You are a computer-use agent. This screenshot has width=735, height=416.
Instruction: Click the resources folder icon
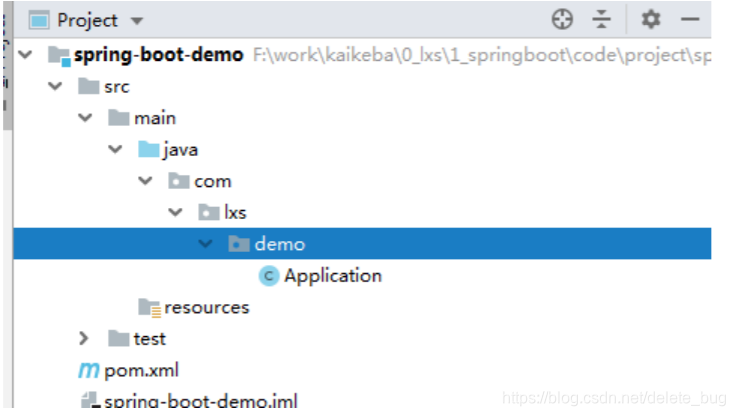click(x=150, y=308)
